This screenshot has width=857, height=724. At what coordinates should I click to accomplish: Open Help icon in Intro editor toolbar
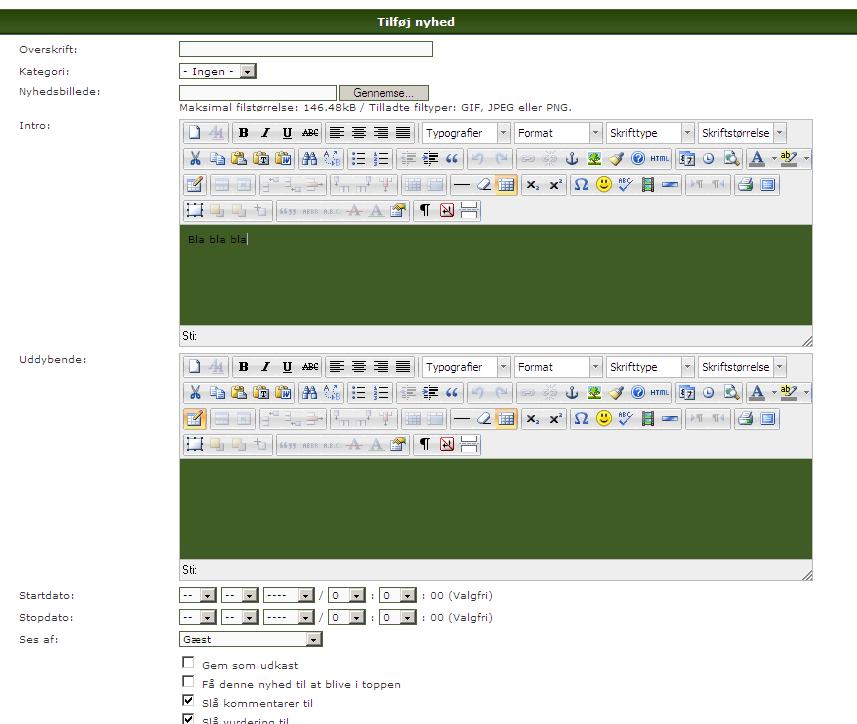(638, 159)
